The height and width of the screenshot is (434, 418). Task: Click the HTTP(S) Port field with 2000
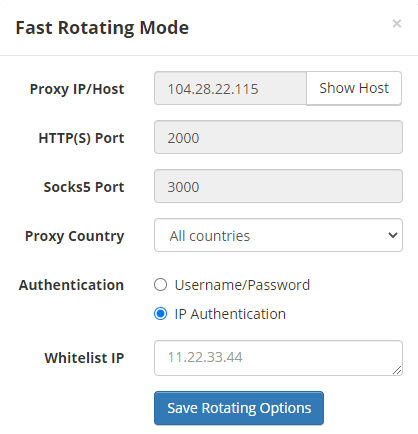pyautogui.click(x=278, y=137)
